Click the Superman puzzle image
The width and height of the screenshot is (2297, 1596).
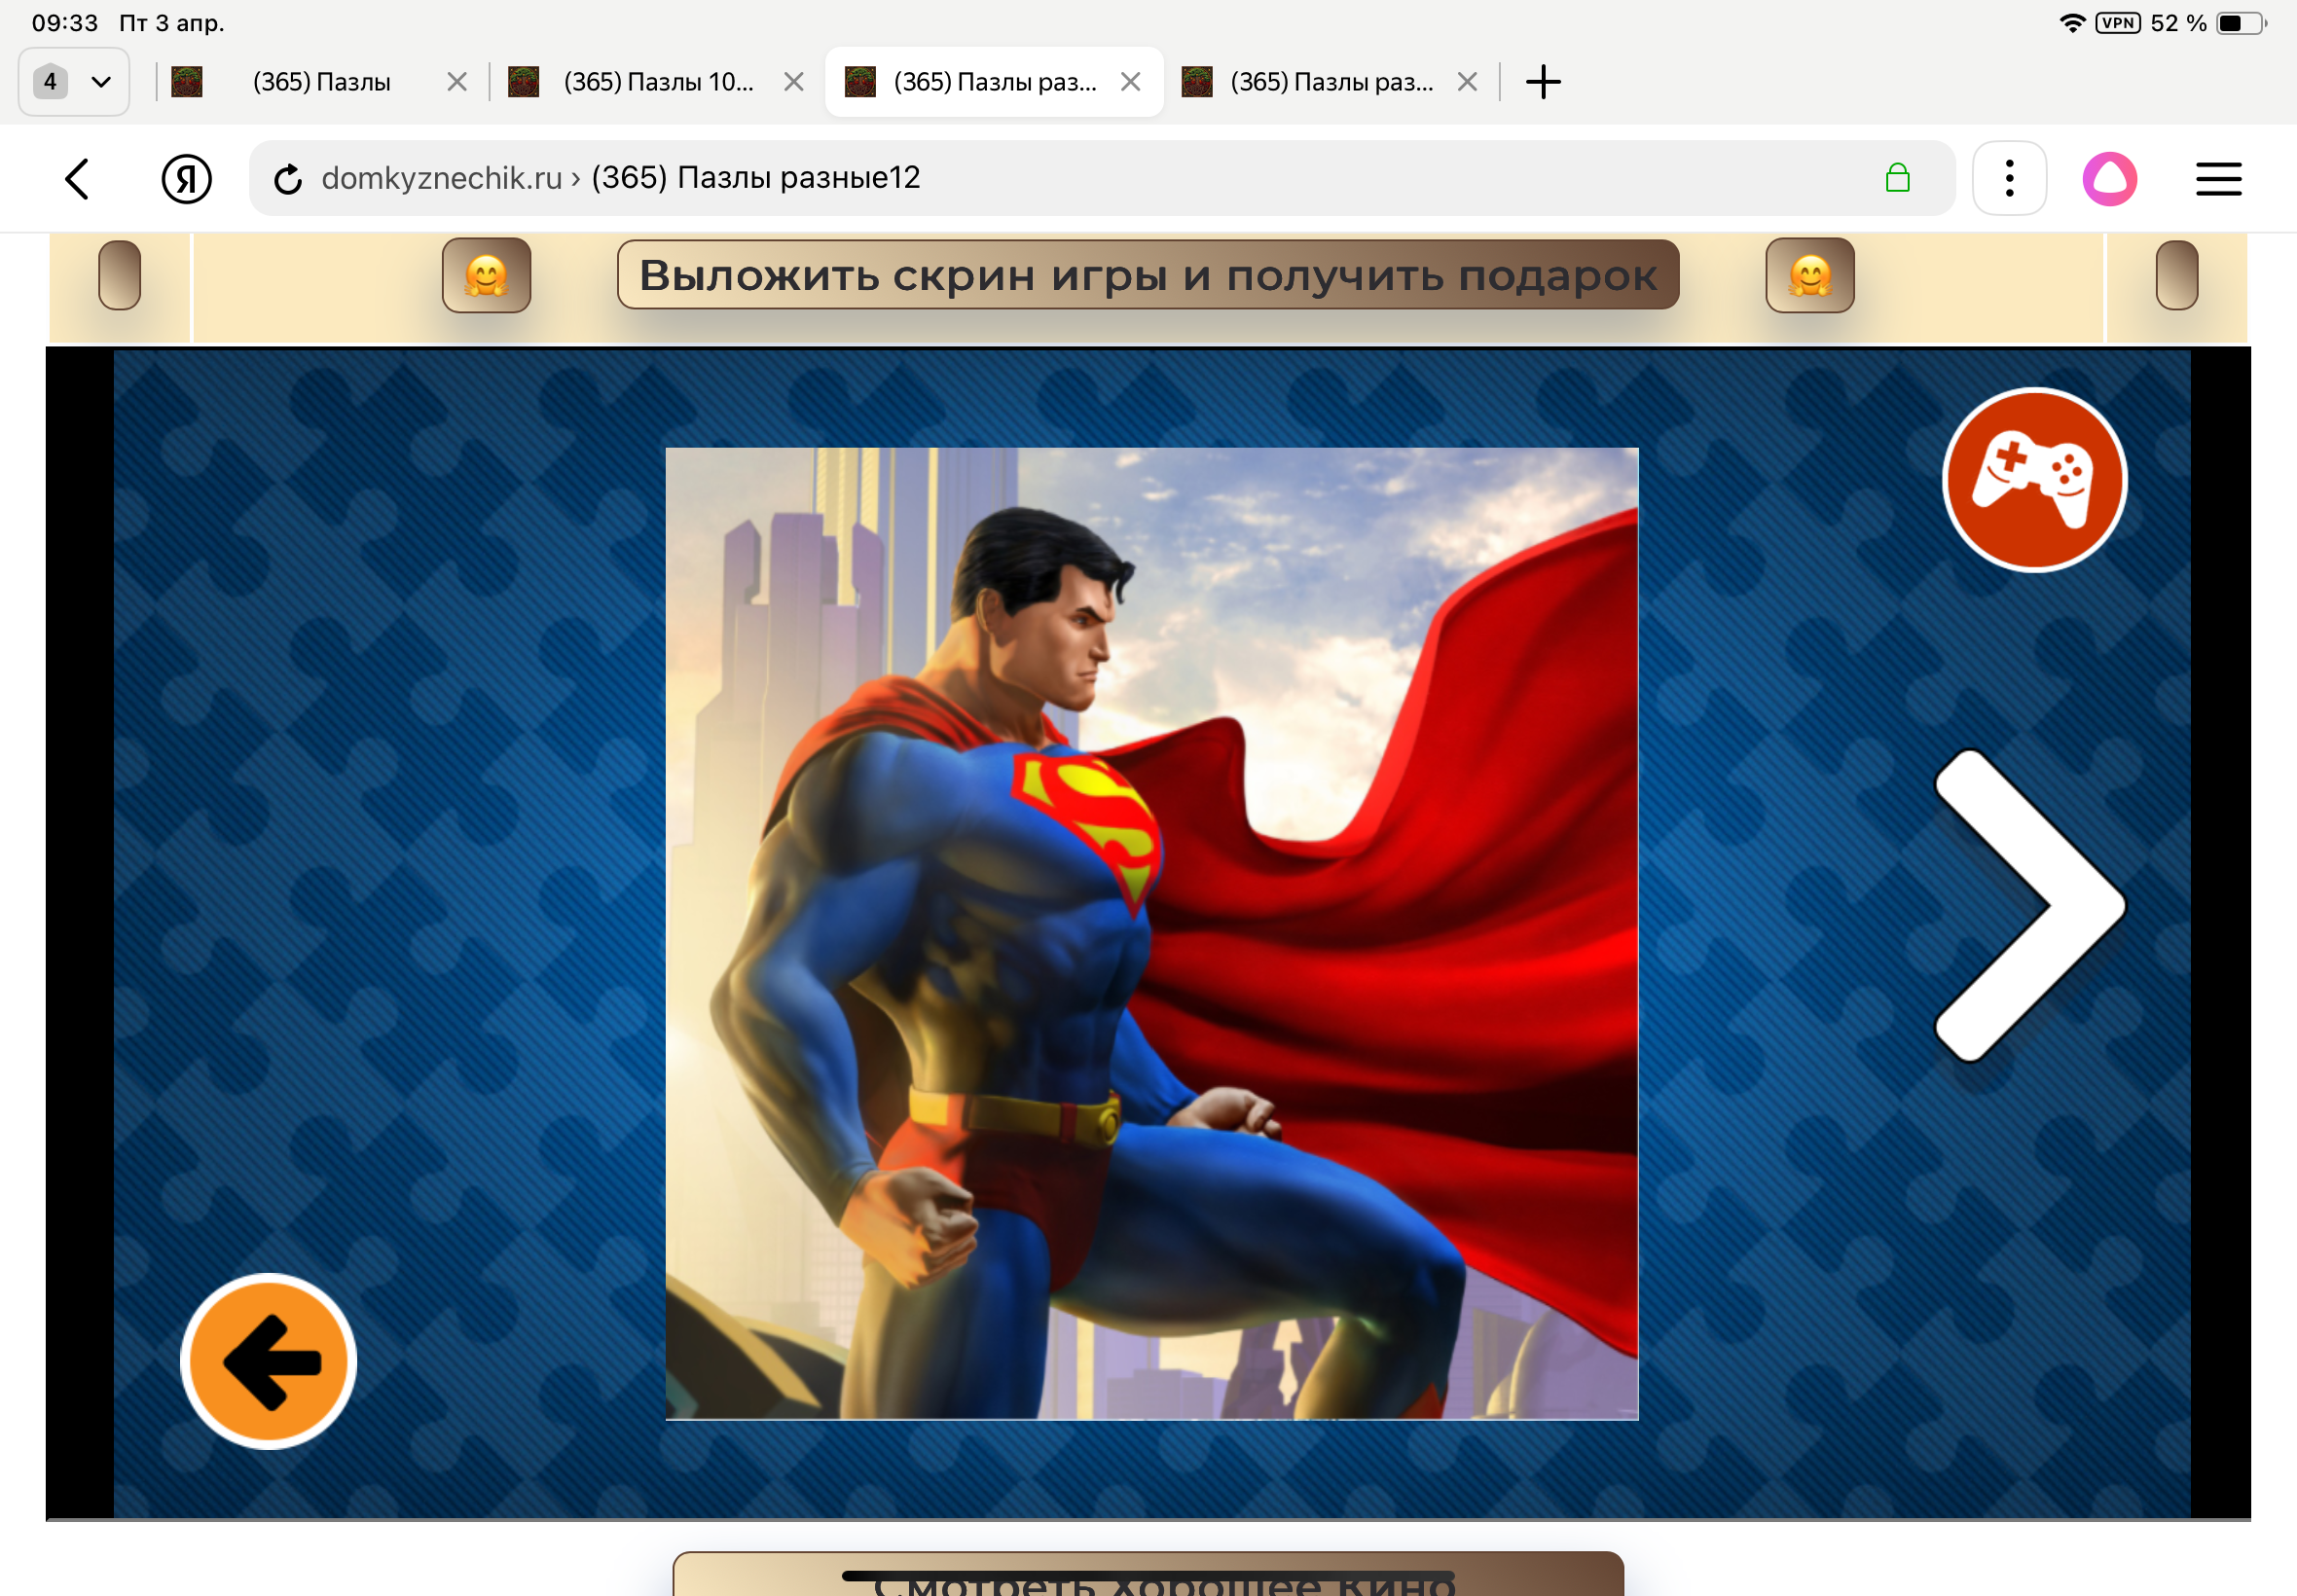[x=1151, y=933]
